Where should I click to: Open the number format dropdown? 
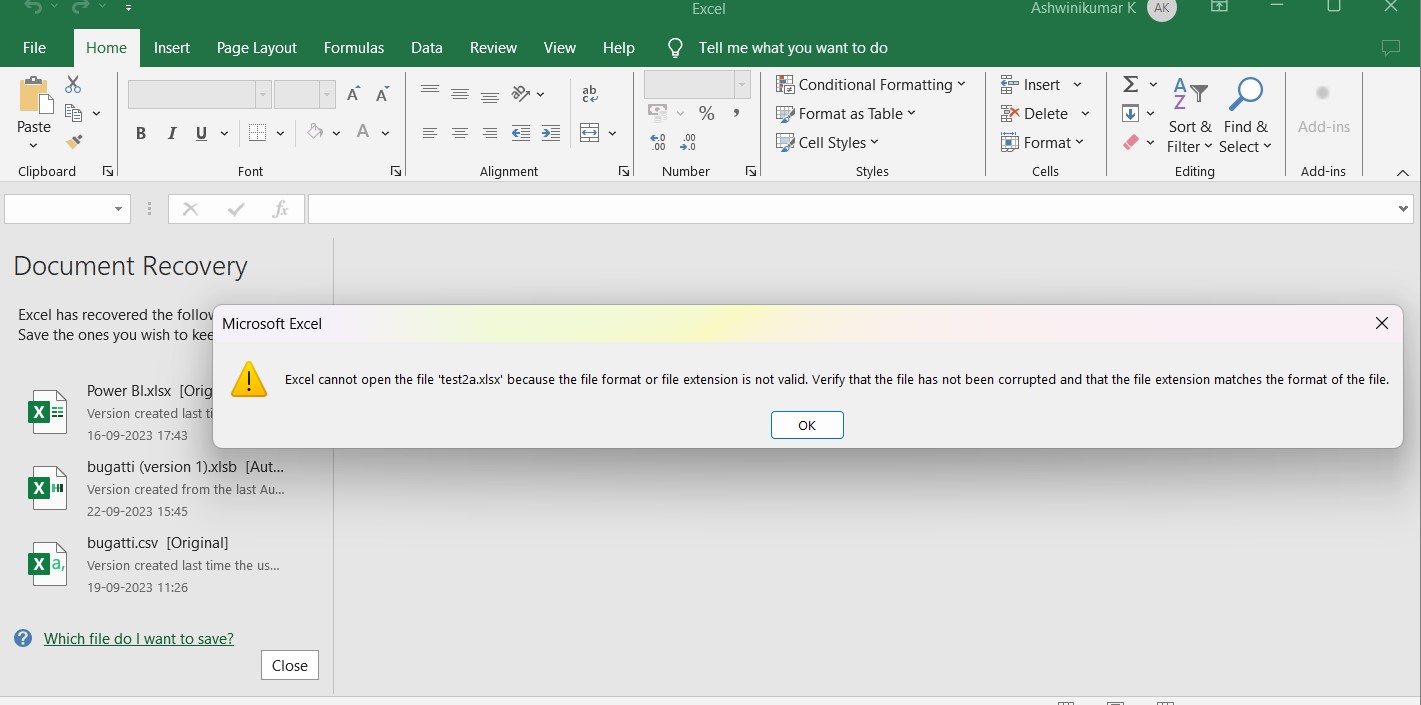pyautogui.click(x=742, y=84)
